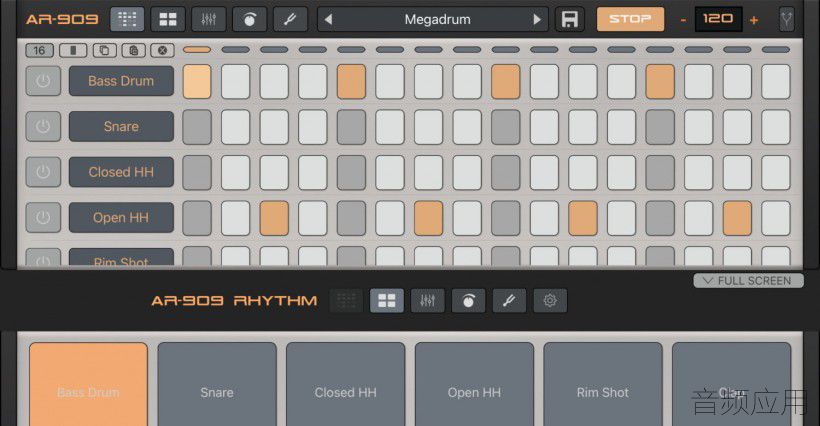
Task: Enable Closed HH step 1
Action: tap(197, 172)
